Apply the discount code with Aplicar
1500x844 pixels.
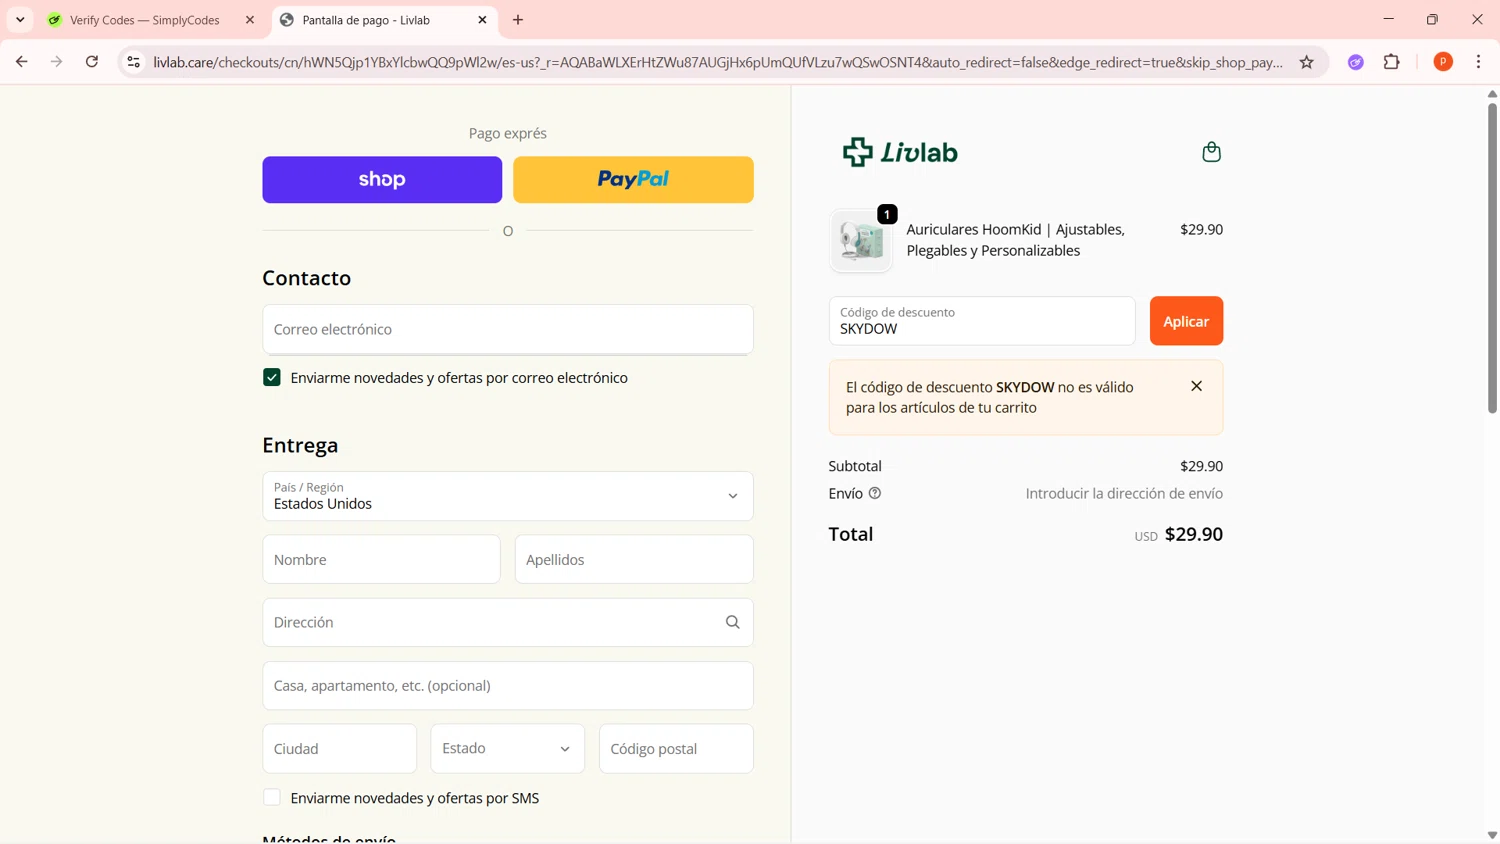point(1186,321)
